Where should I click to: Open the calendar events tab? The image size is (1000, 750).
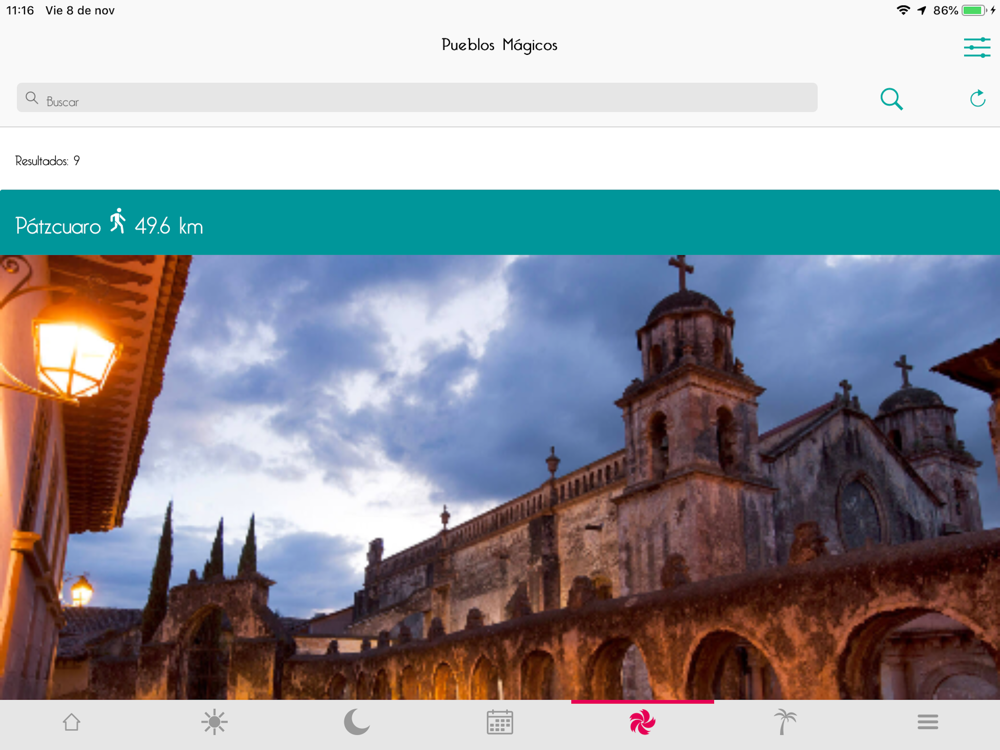click(500, 723)
